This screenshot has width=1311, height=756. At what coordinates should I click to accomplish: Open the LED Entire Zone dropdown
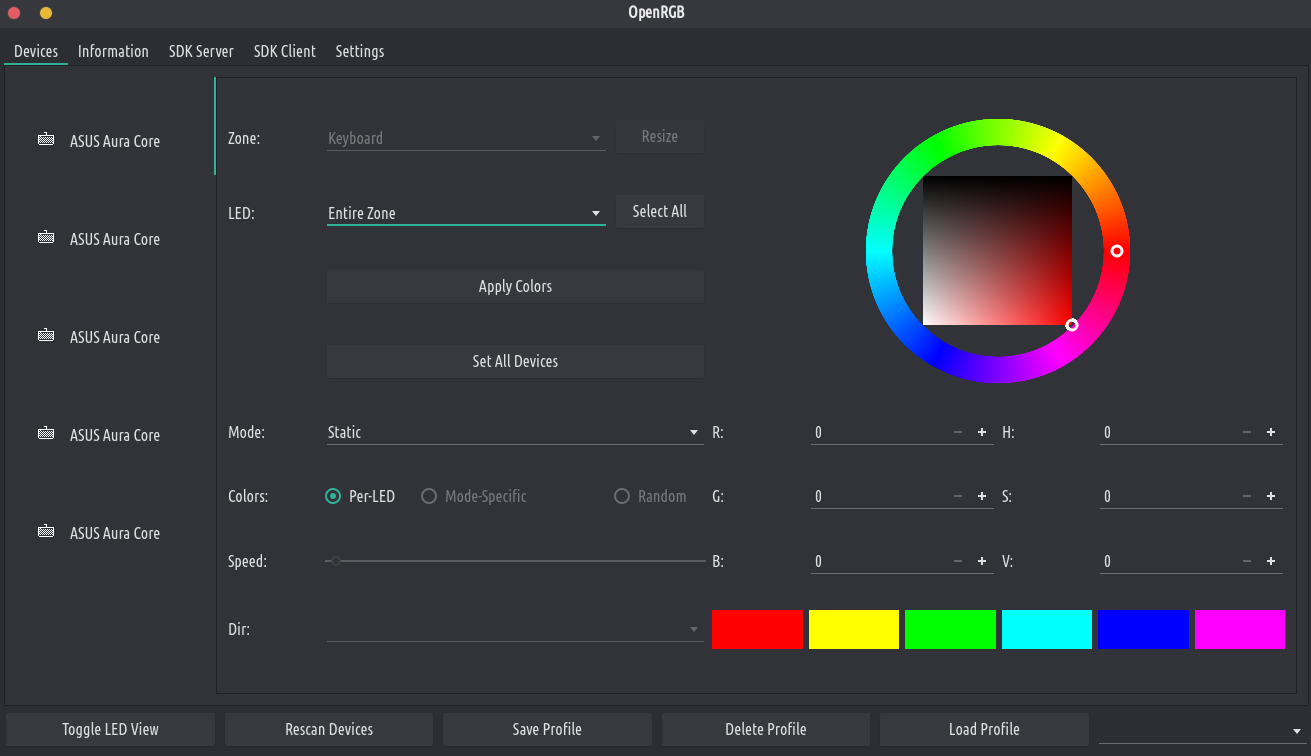466,213
